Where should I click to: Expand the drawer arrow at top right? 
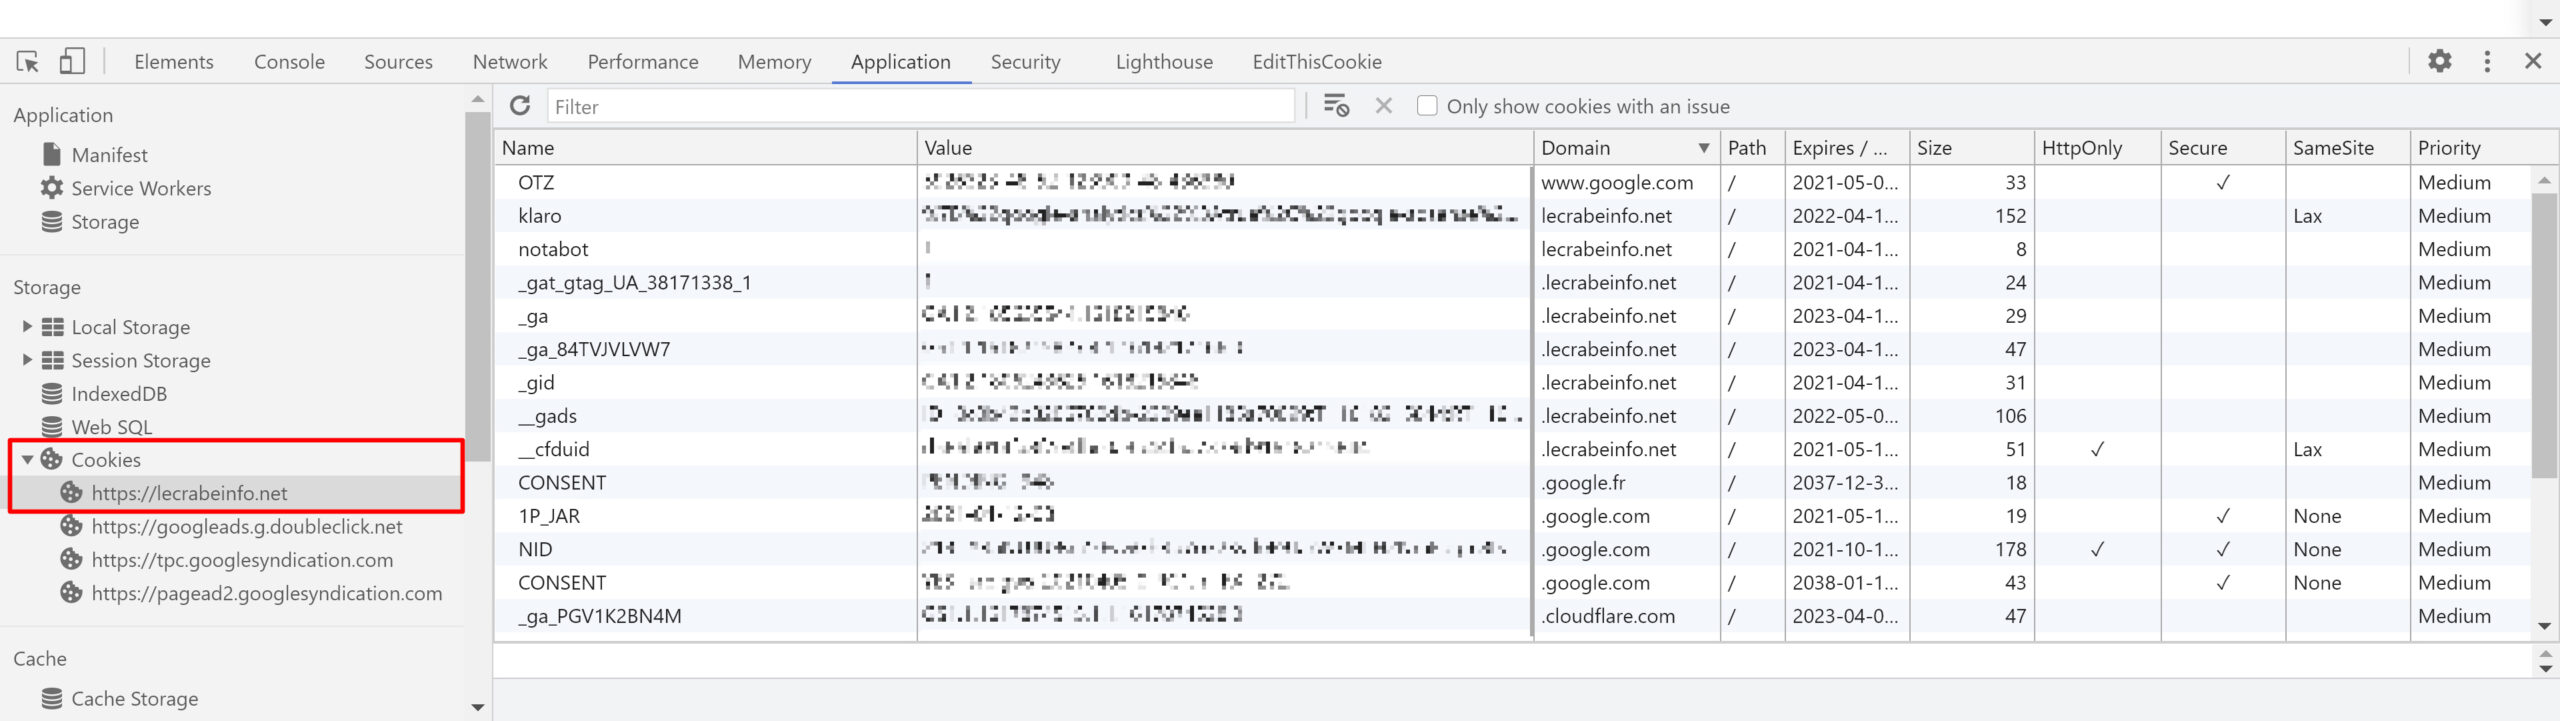pyautogui.click(x=2545, y=22)
